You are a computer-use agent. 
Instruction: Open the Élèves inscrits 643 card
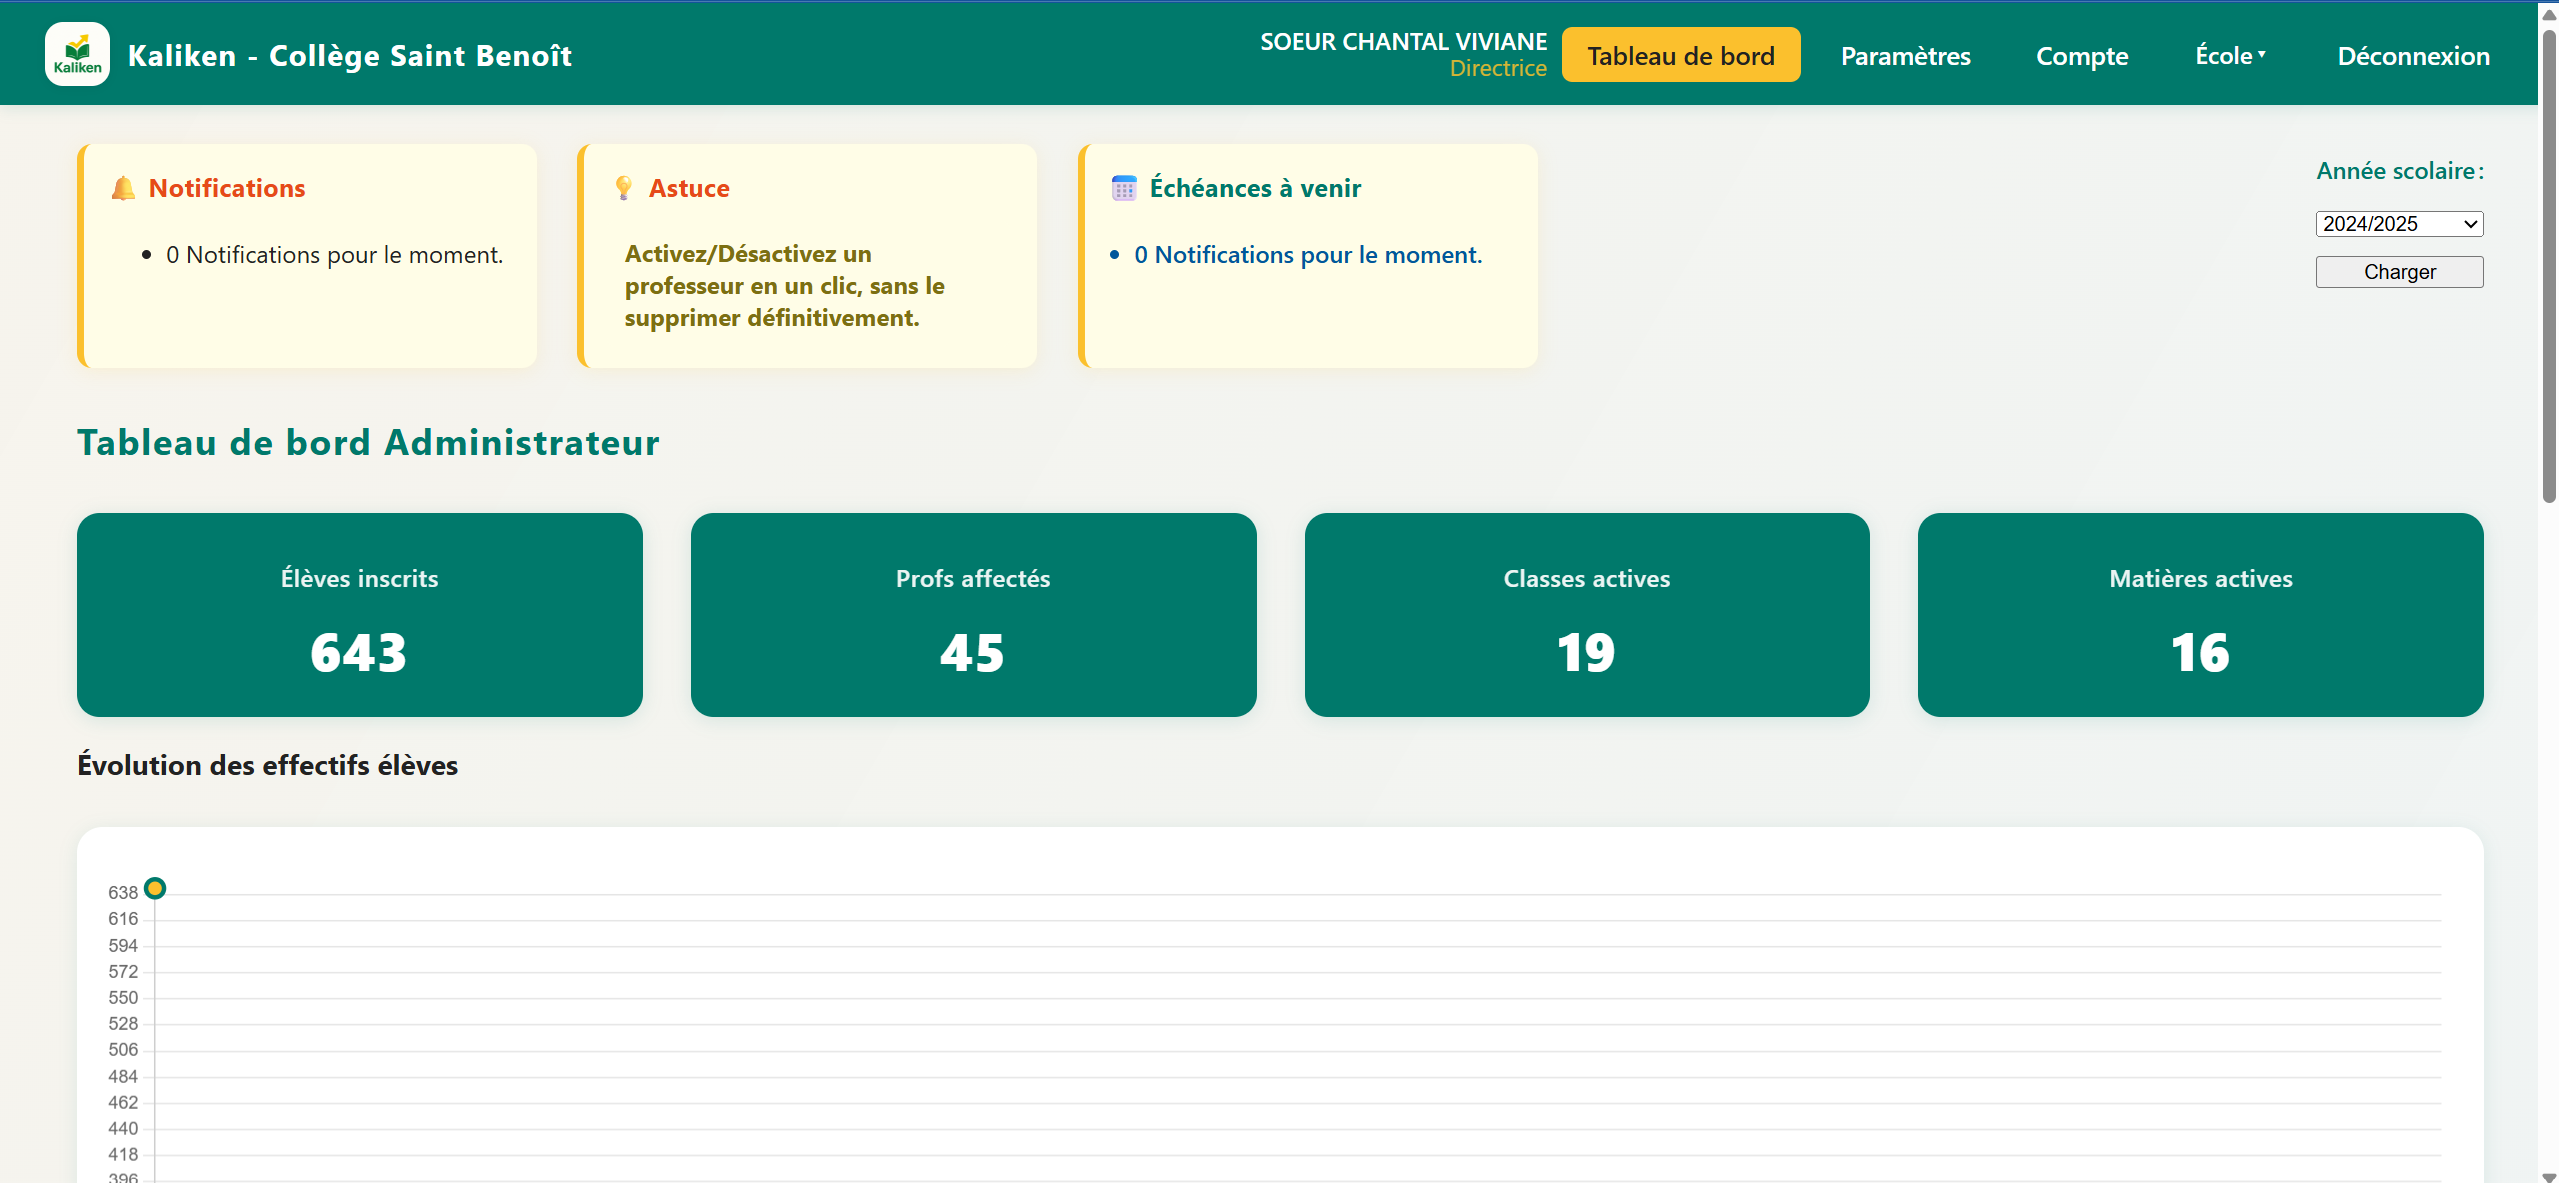pyautogui.click(x=359, y=615)
